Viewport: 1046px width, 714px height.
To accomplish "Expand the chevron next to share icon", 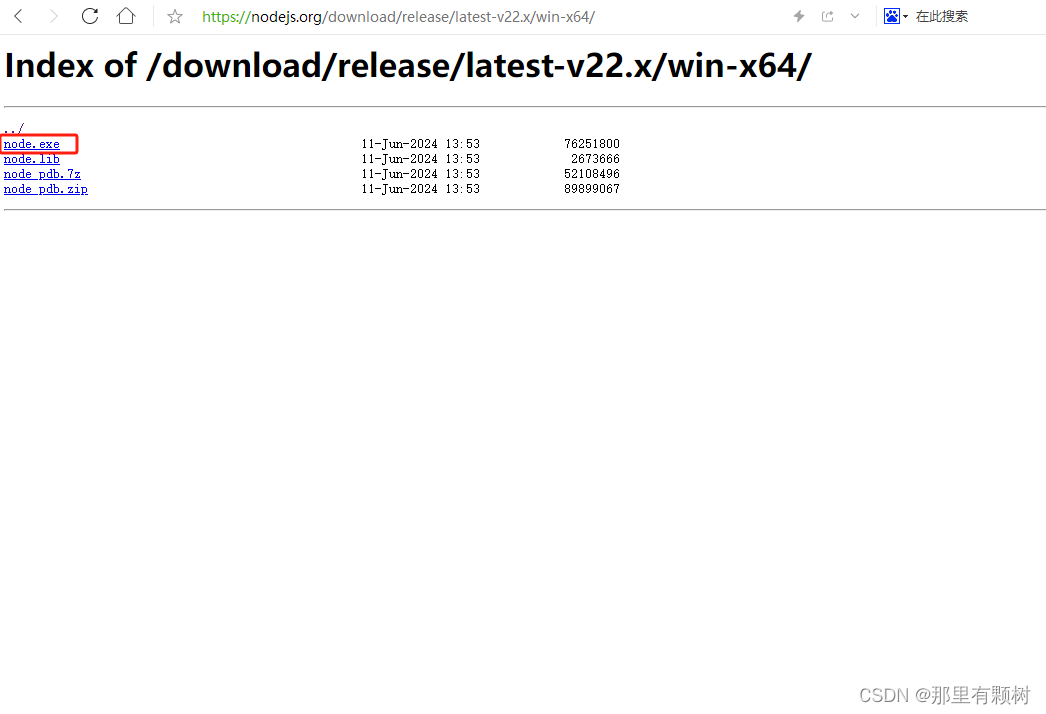I will pyautogui.click(x=855, y=16).
